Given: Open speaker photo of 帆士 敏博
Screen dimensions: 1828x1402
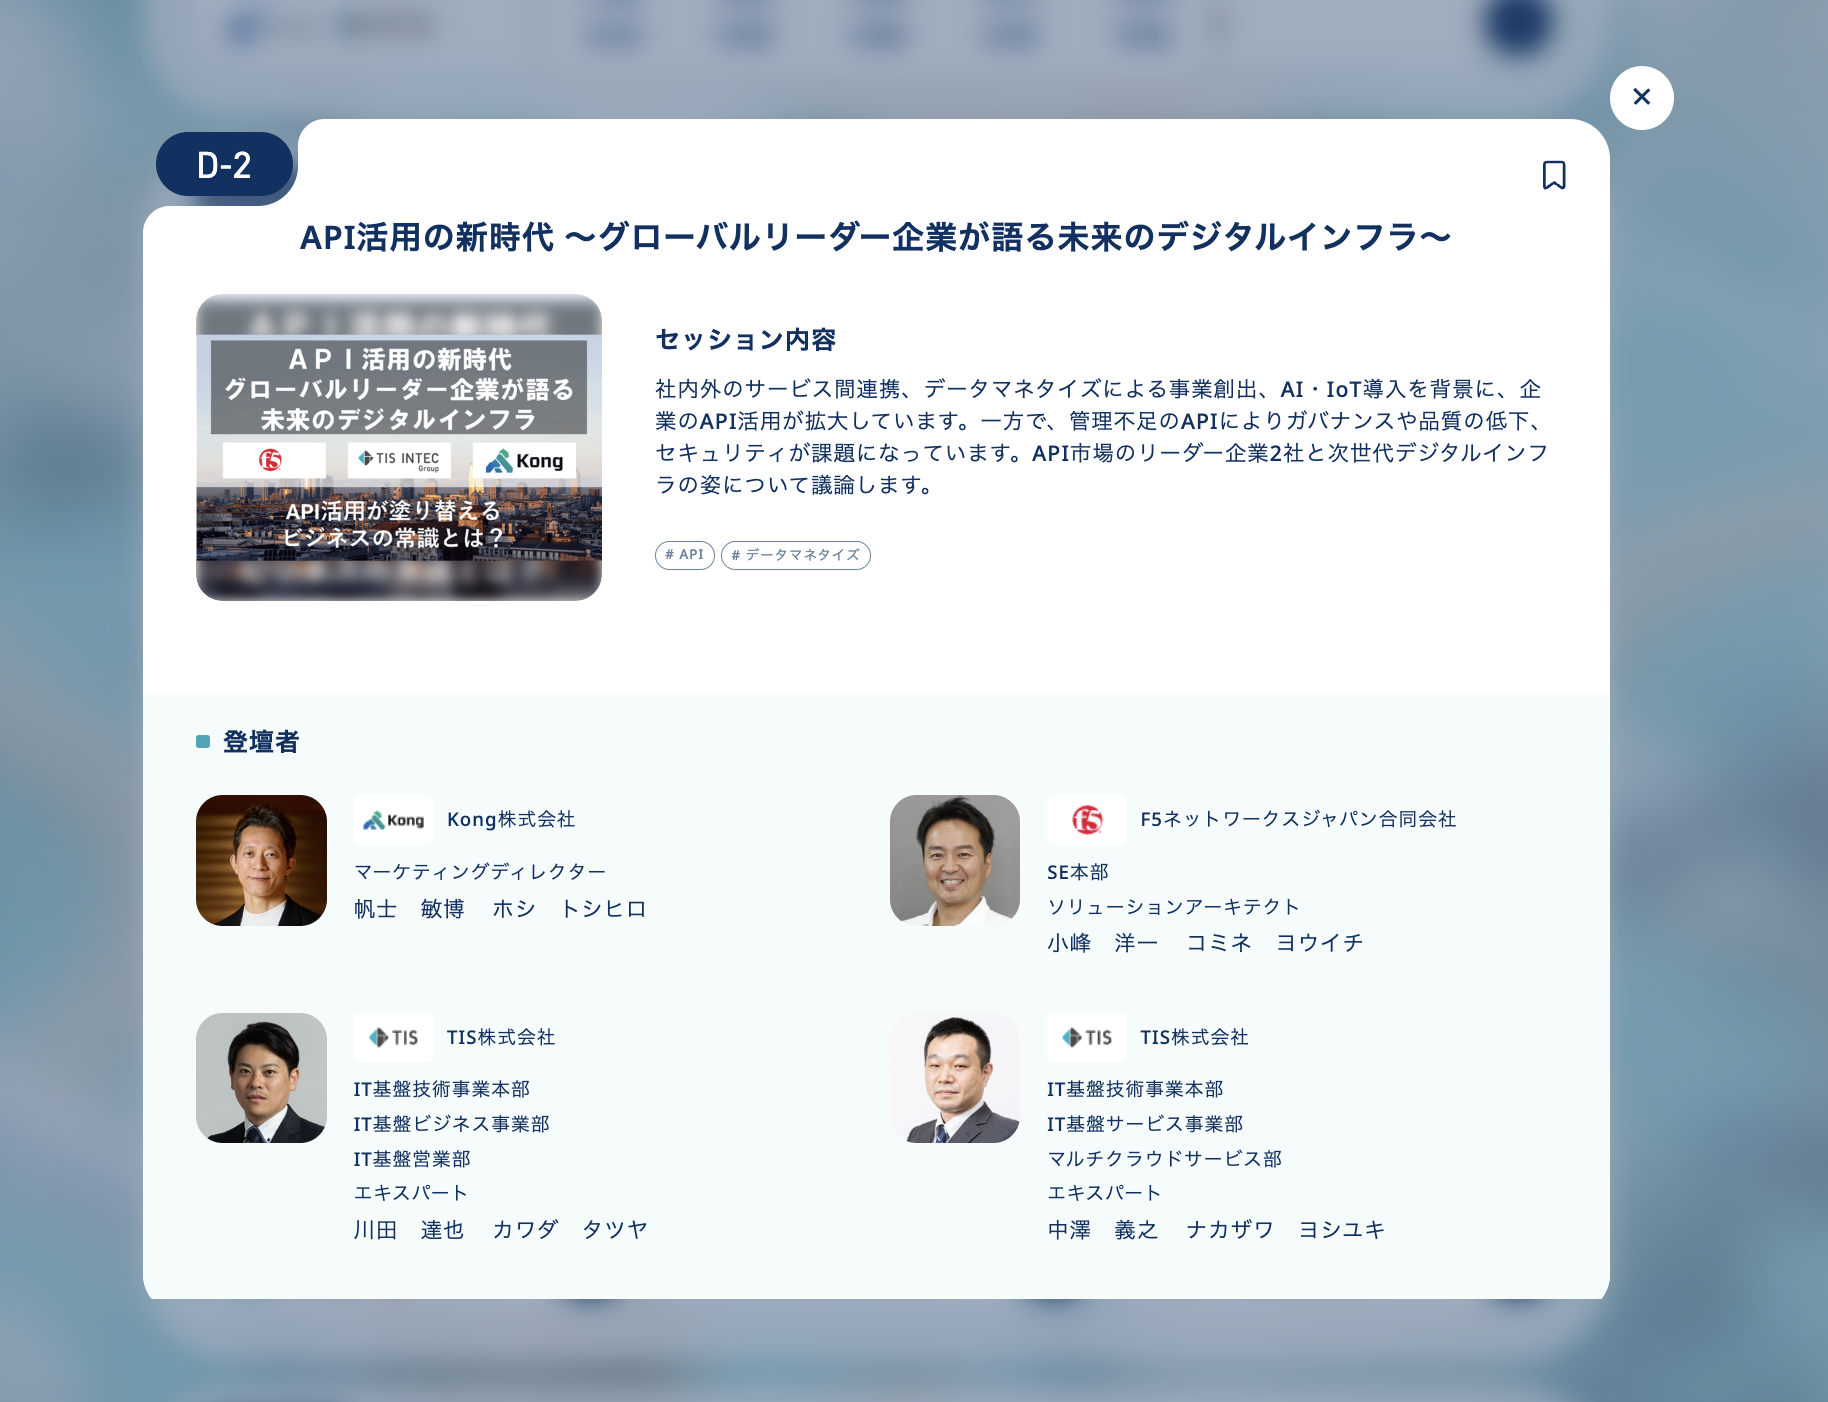Looking at the screenshot, I should (x=262, y=860).
